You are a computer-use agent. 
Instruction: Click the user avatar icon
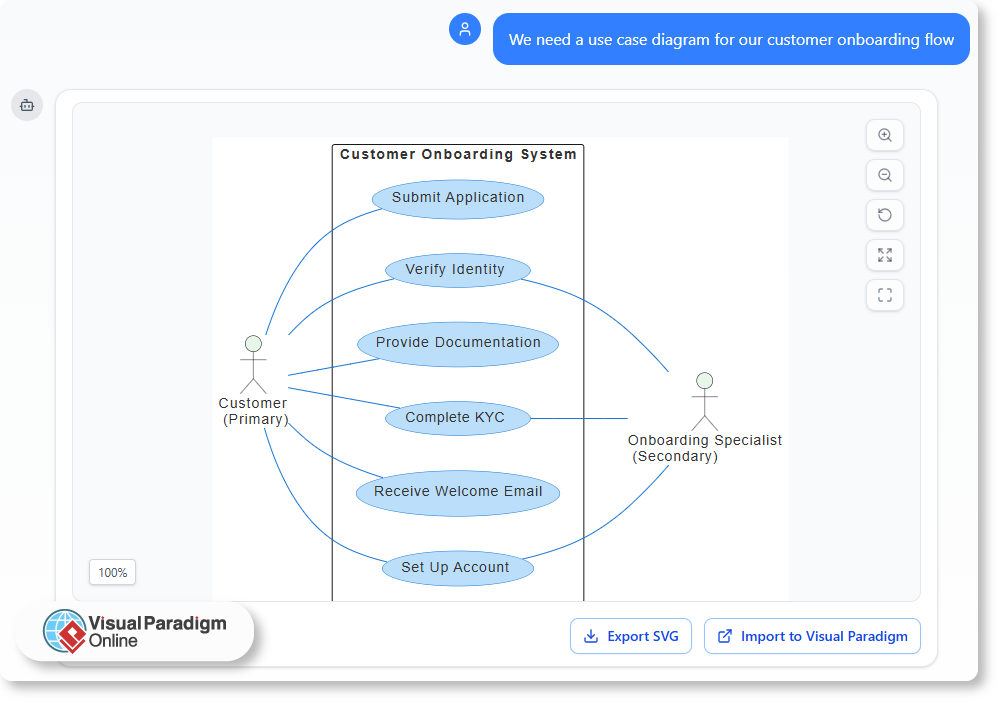pos(465,29)
